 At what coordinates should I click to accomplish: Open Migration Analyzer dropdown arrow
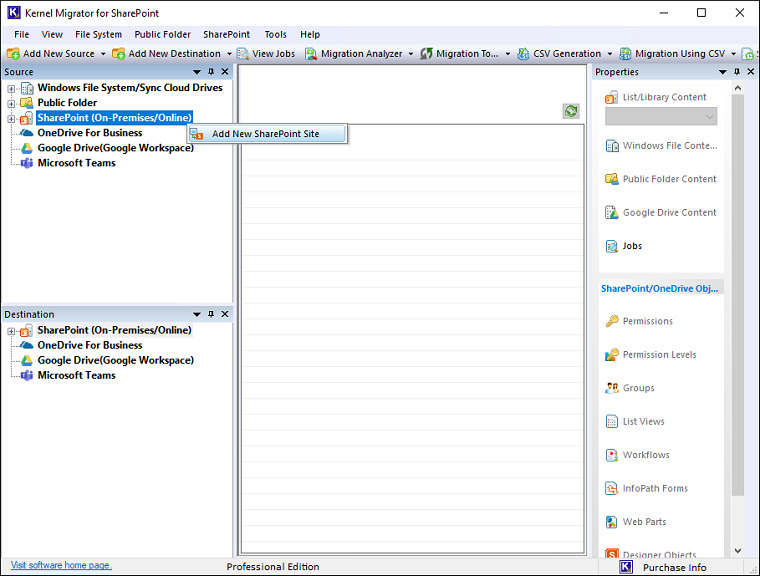(411, 54)
